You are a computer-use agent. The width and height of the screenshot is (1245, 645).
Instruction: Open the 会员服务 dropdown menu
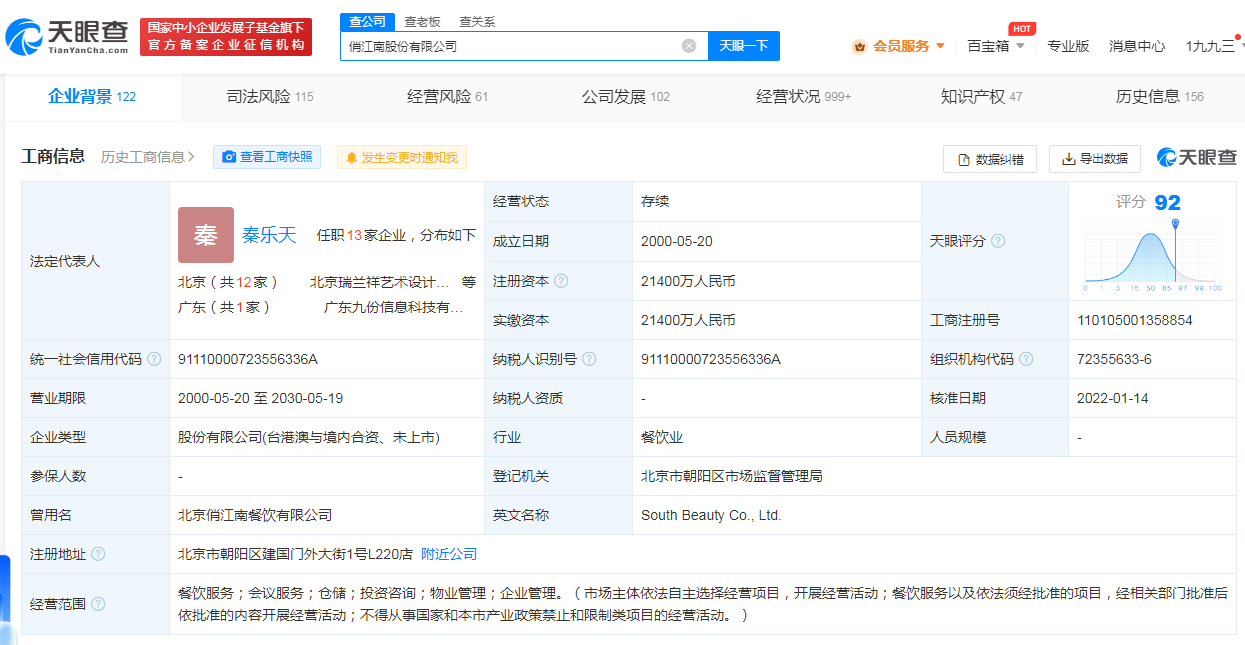(x=898, y=46)
